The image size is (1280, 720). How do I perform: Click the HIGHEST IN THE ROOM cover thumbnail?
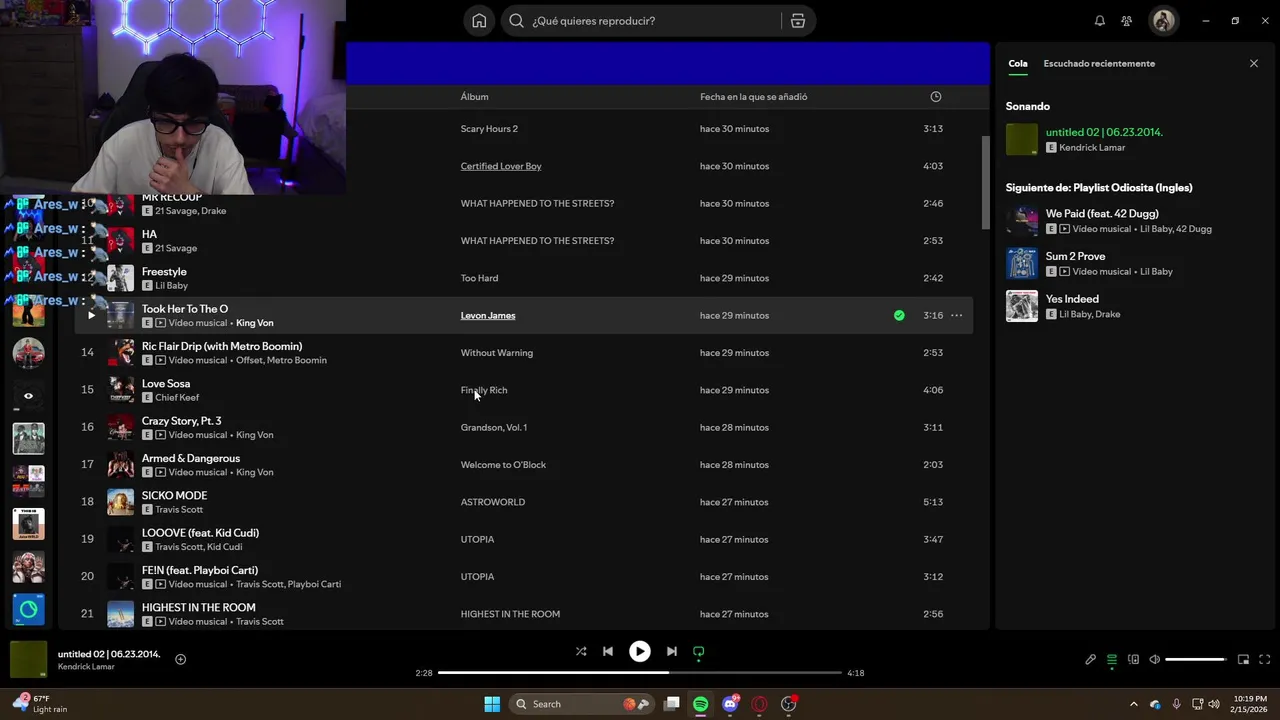pos(121,614)
